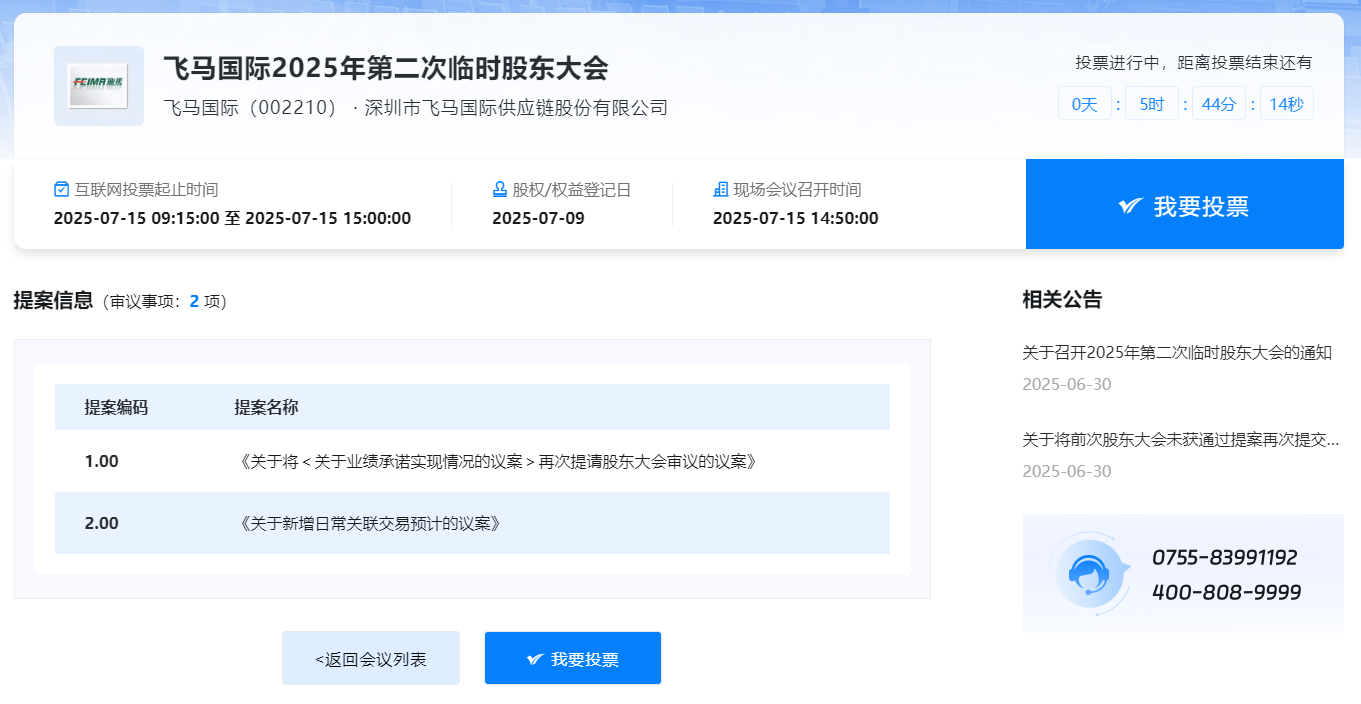Click hotline number 400-808-9999
The width and height of the screenshot is (1361, 704).
1227,592
